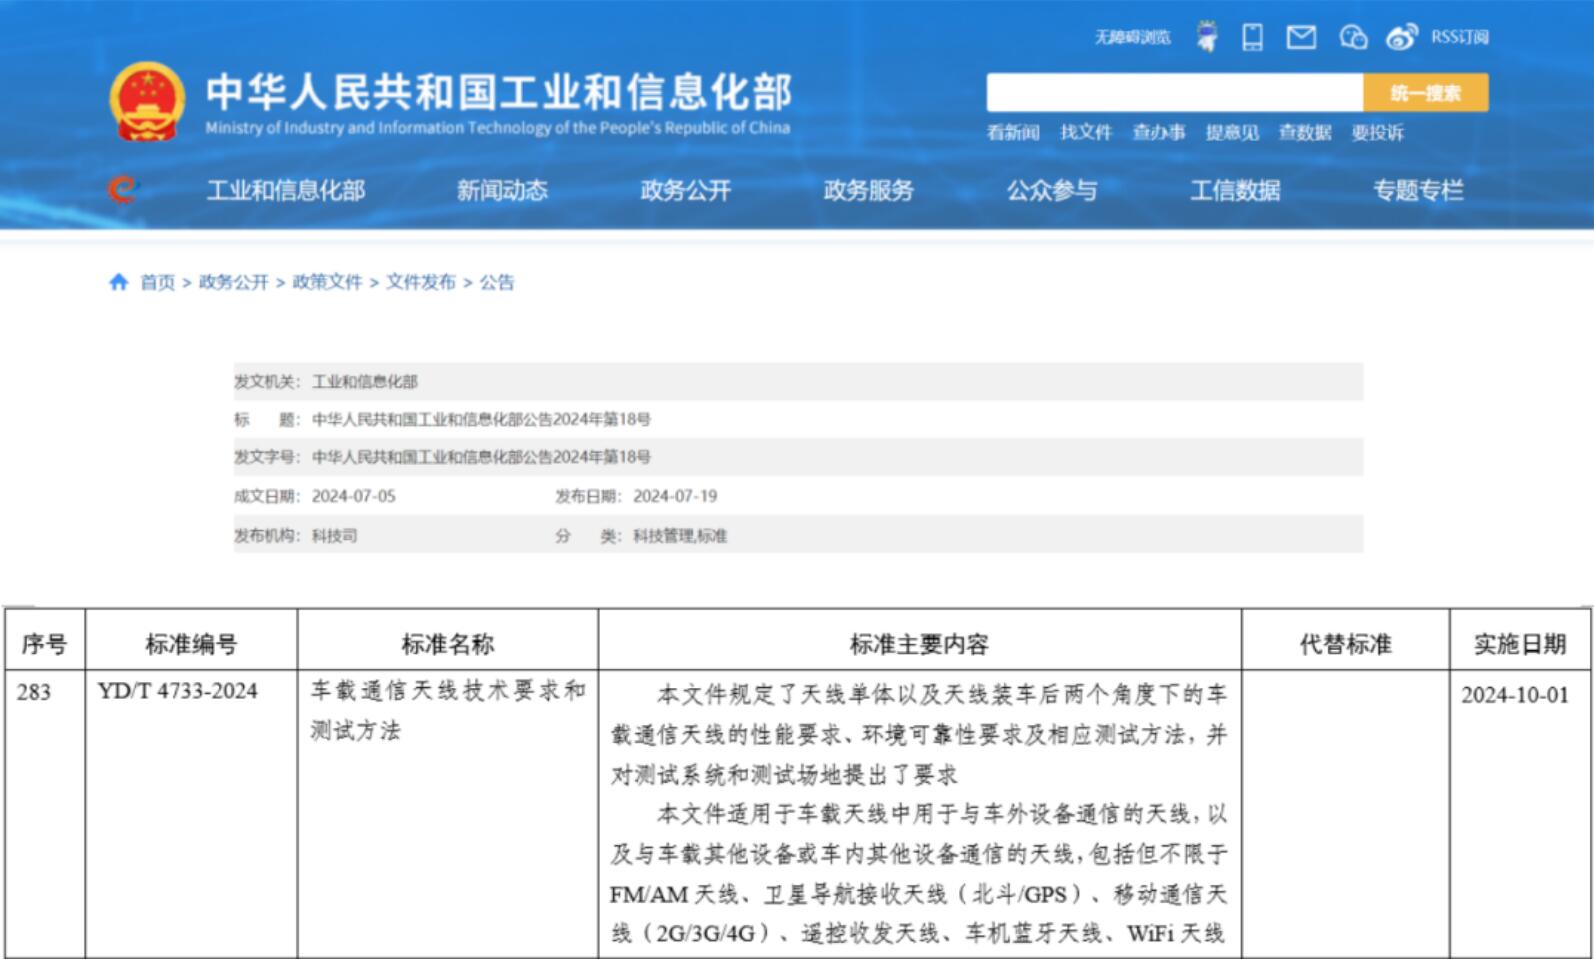Image resolution: width=1594 pixels, height=959 pixels.
Task: Open the 看新闻 quick link
Action: tap(1013, 133)
